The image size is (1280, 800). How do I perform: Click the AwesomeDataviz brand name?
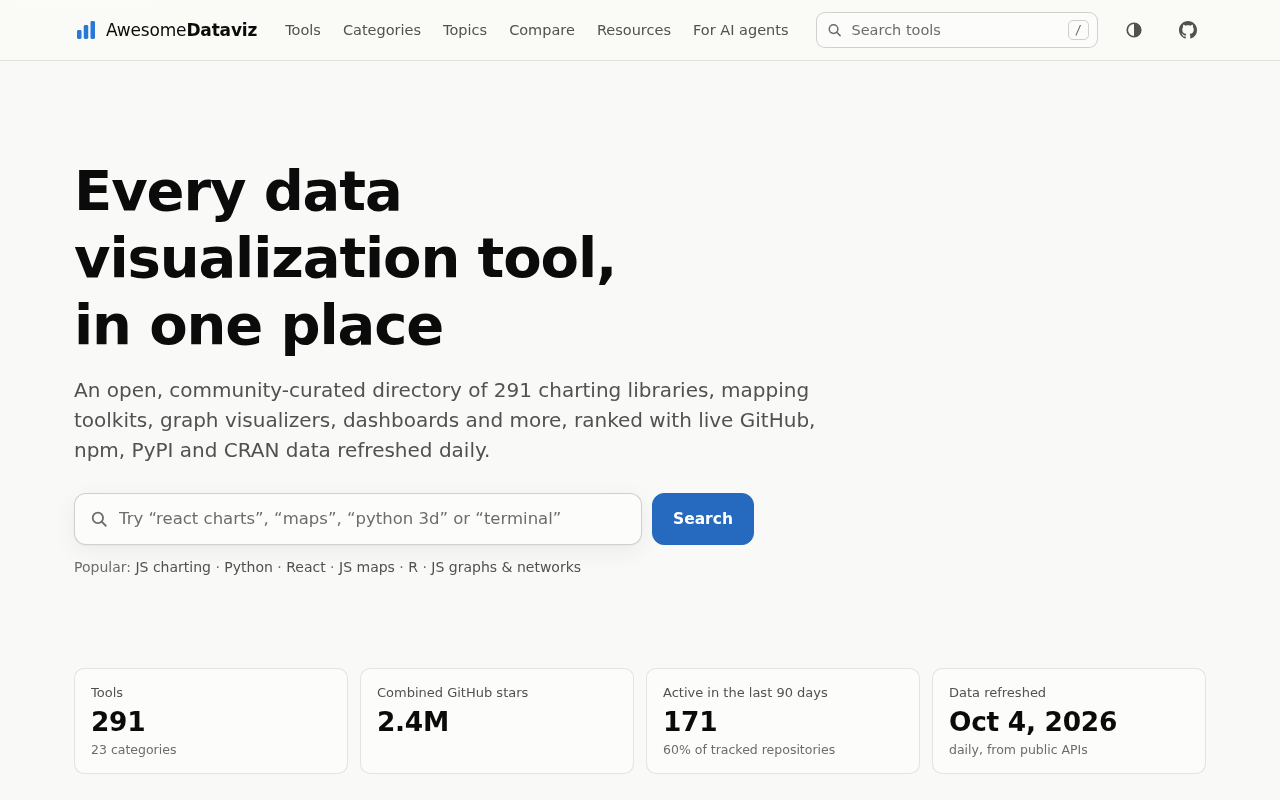[x=181, y=30]
